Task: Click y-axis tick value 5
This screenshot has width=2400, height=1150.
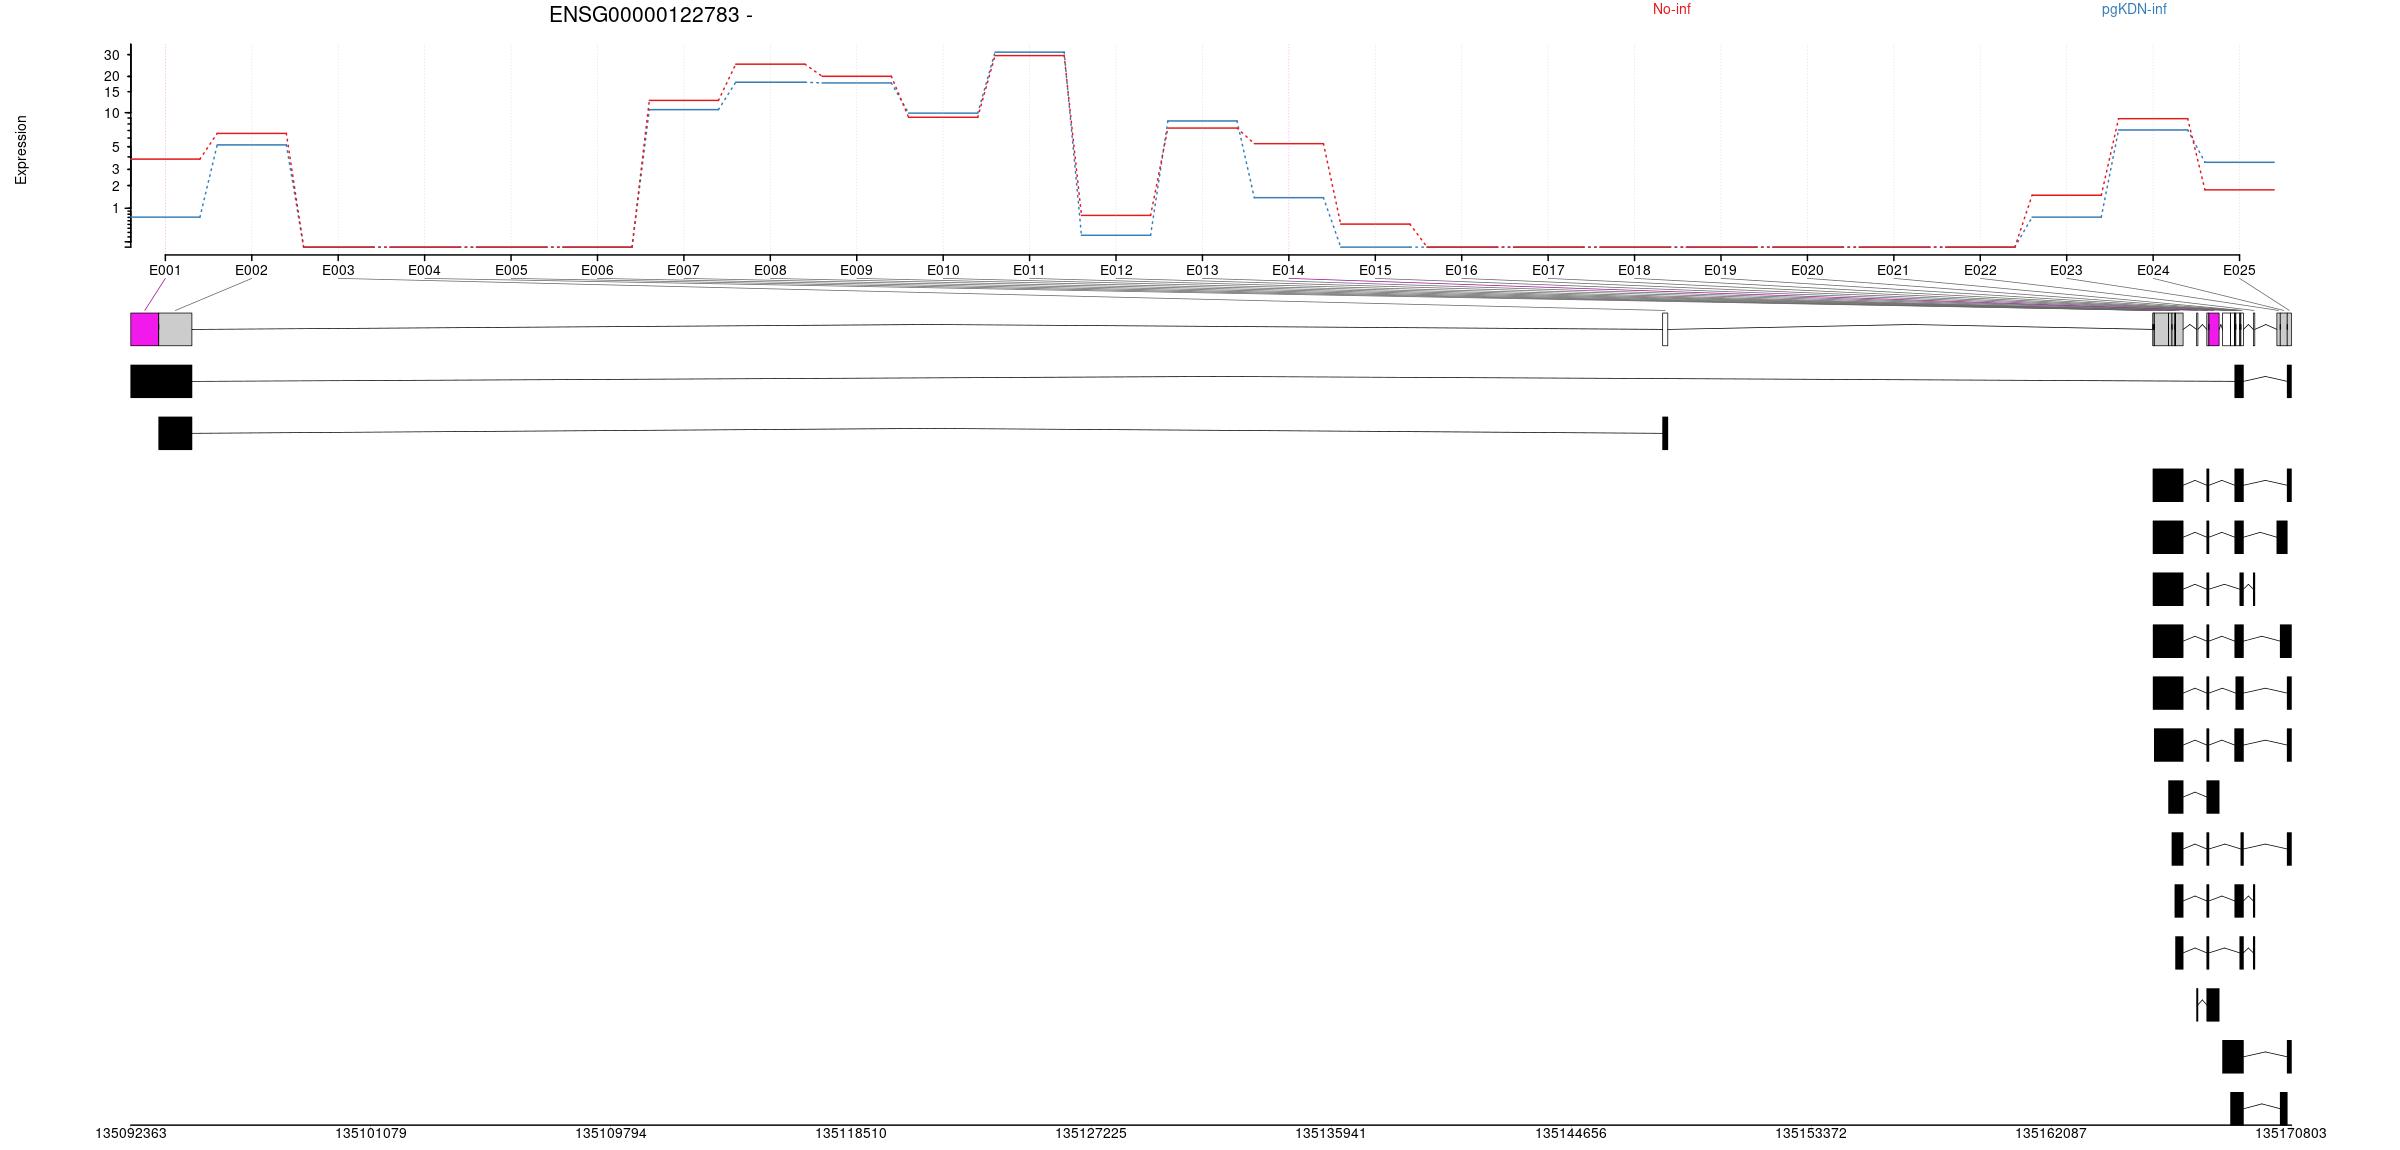Action: tap(116, 147)
